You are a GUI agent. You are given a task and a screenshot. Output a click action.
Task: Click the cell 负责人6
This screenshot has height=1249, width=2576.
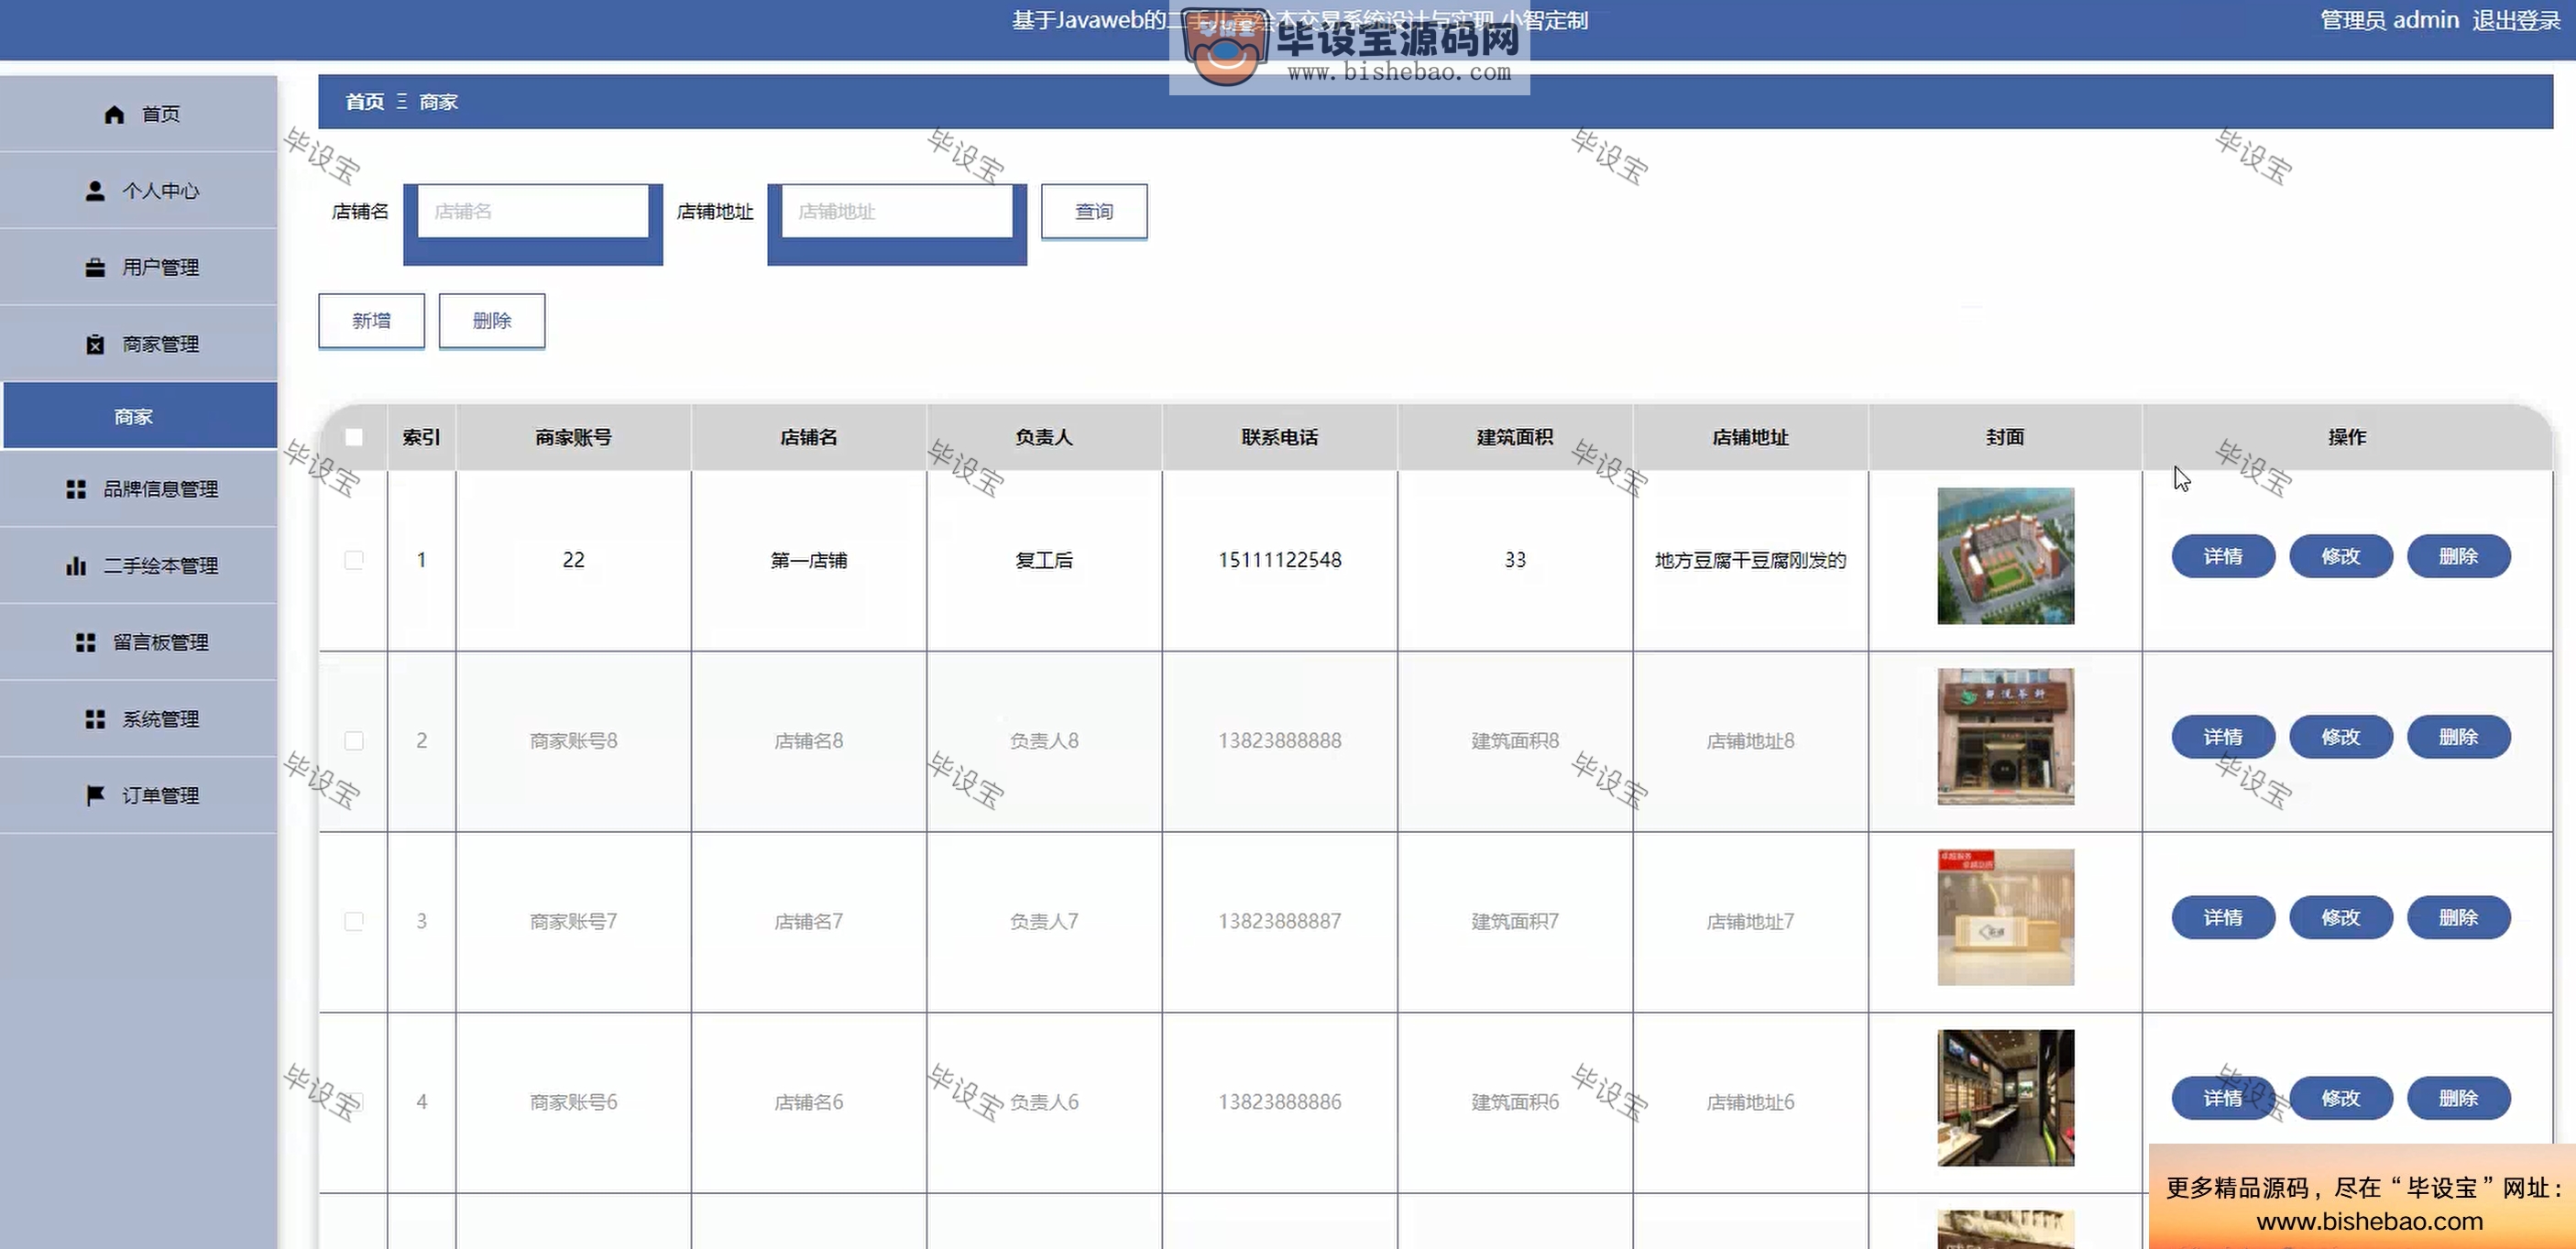[1044, 1102]
